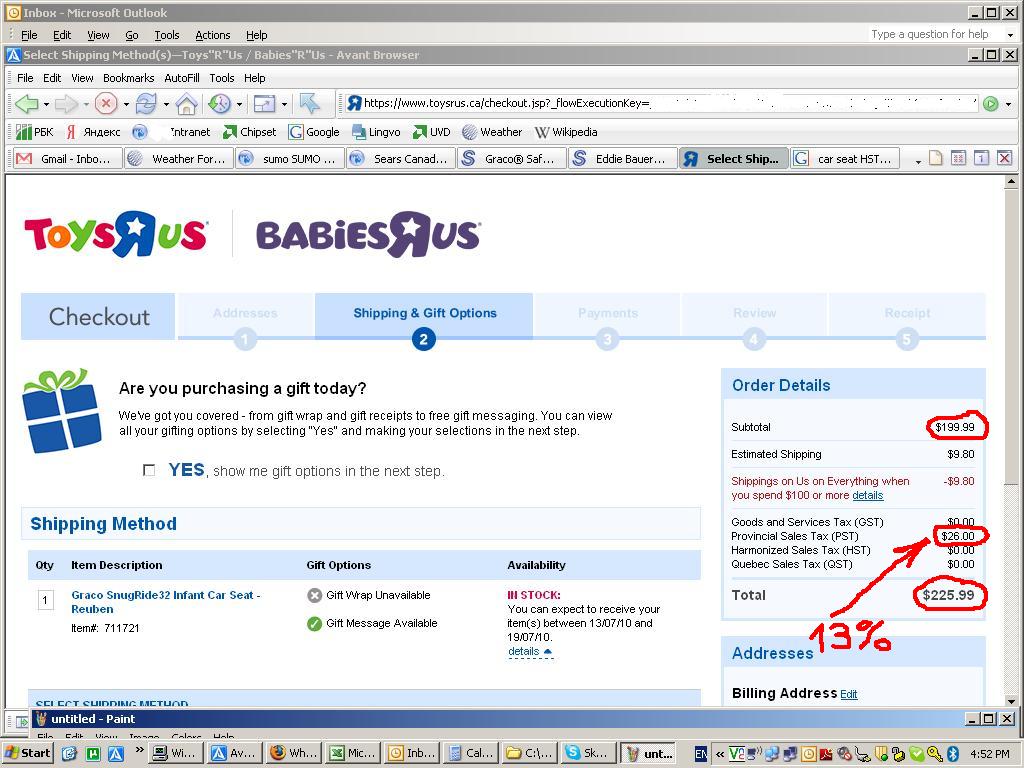Click the taskbar clock showing 4:52 PM

point(989,754)
